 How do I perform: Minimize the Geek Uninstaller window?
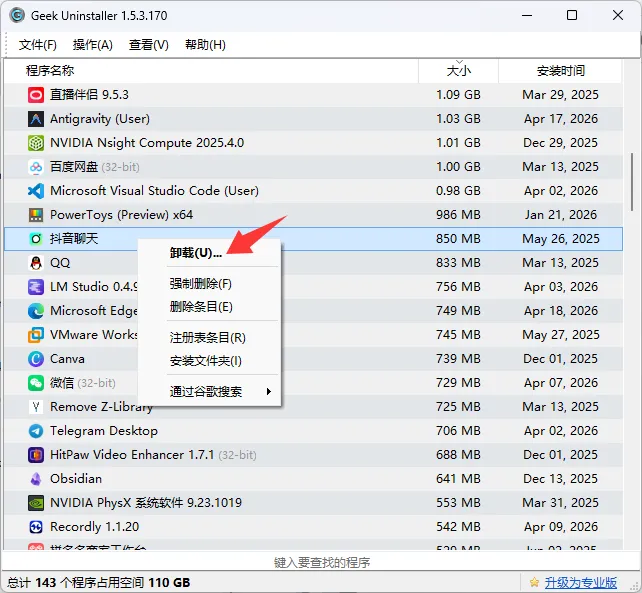point(527,16)
